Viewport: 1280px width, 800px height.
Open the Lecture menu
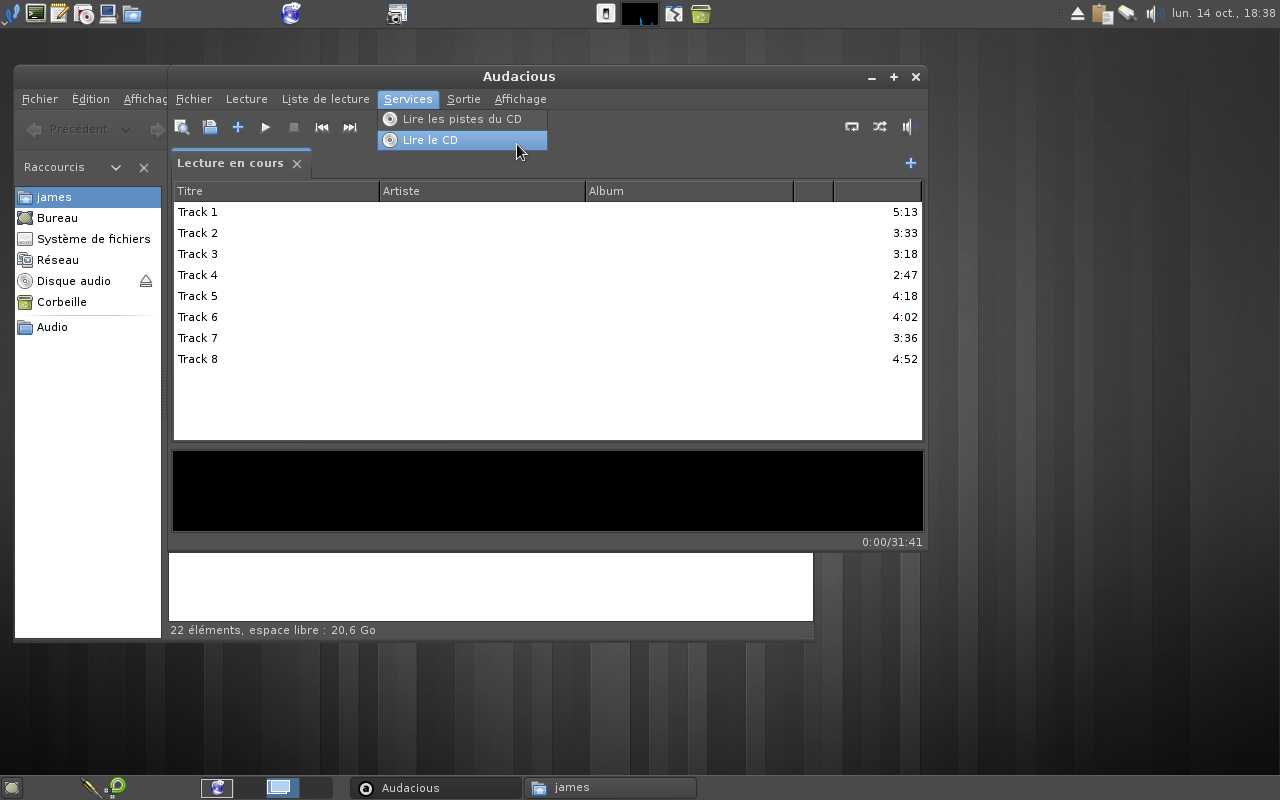coord(247,99)
